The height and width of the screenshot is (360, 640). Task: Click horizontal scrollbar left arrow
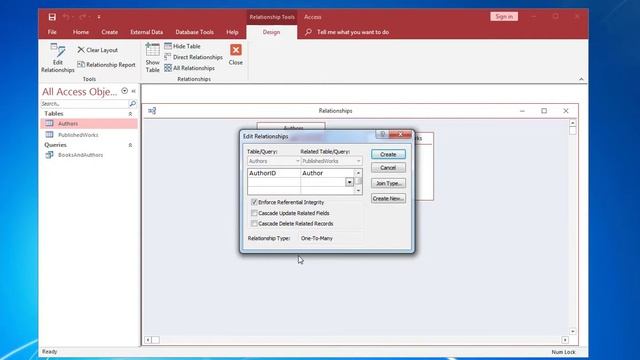[148, 340]
